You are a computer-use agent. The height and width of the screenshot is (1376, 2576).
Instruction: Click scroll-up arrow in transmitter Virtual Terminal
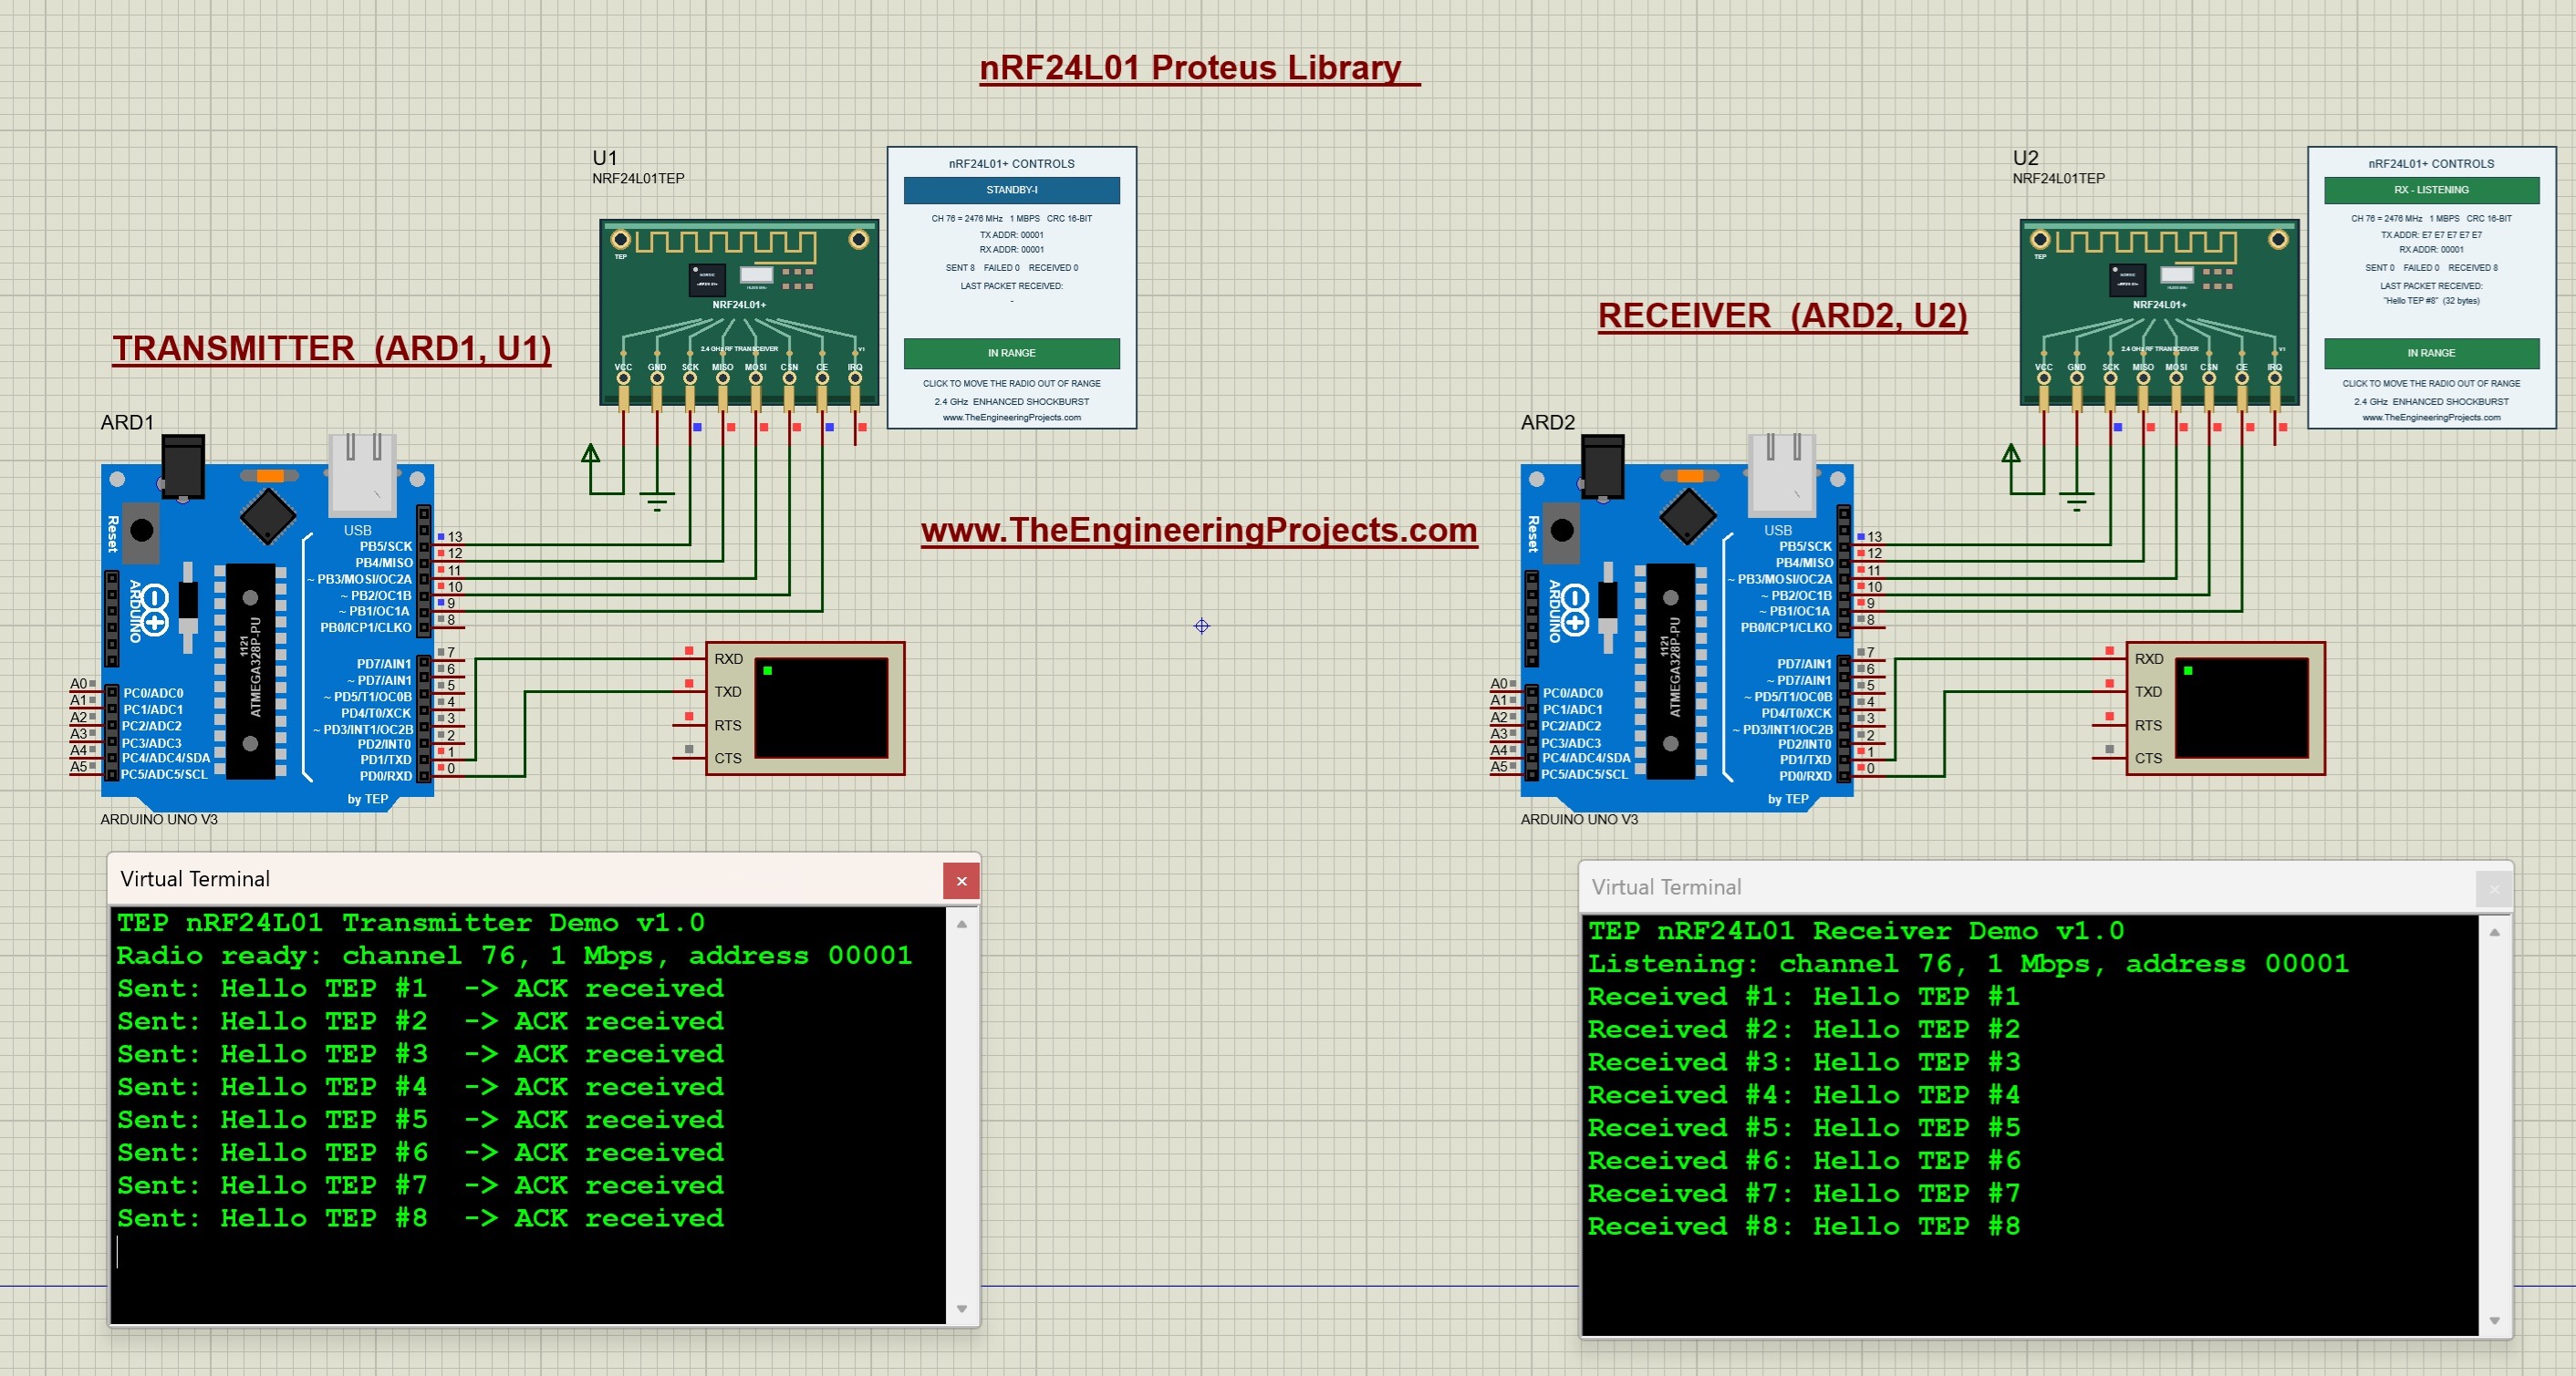[x=962, y=924]
